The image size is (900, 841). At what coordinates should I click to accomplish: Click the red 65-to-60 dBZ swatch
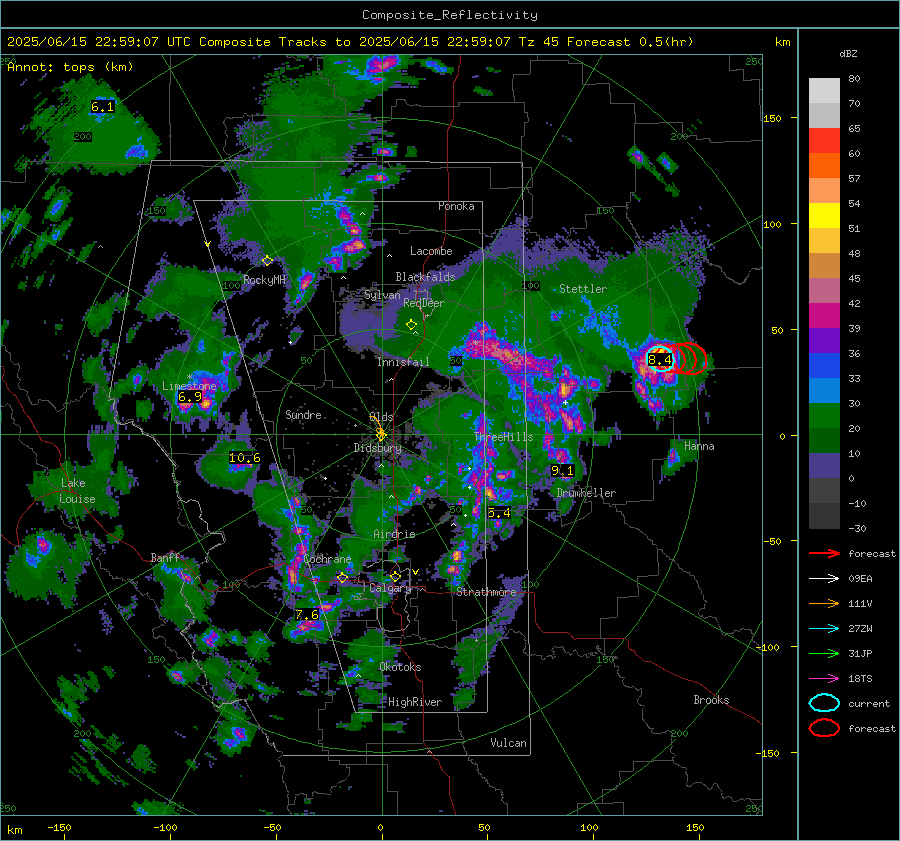tap(824, 141)
